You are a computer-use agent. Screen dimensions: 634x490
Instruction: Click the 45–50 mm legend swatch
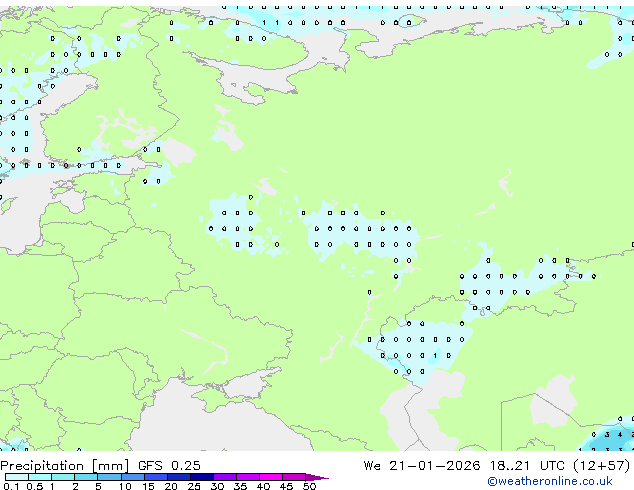[x=294, y=477]
